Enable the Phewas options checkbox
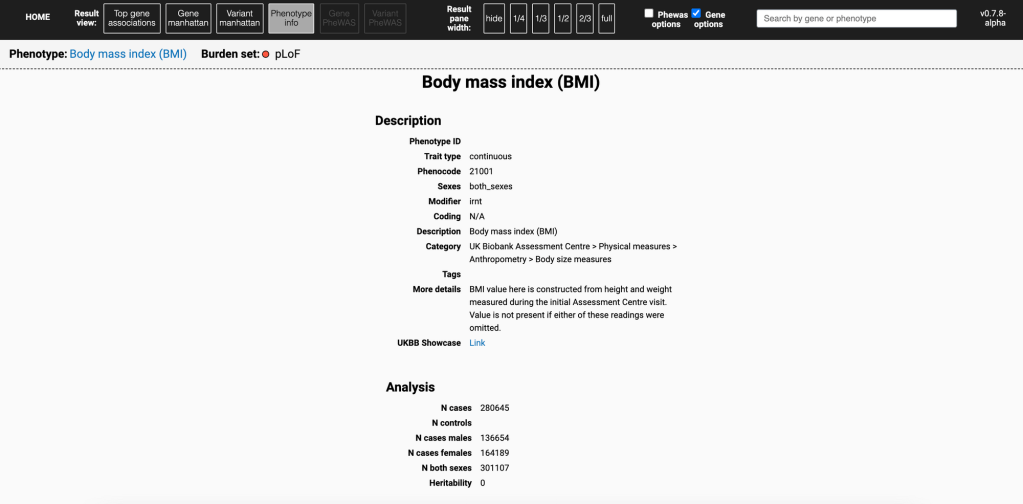 point(649,13)
